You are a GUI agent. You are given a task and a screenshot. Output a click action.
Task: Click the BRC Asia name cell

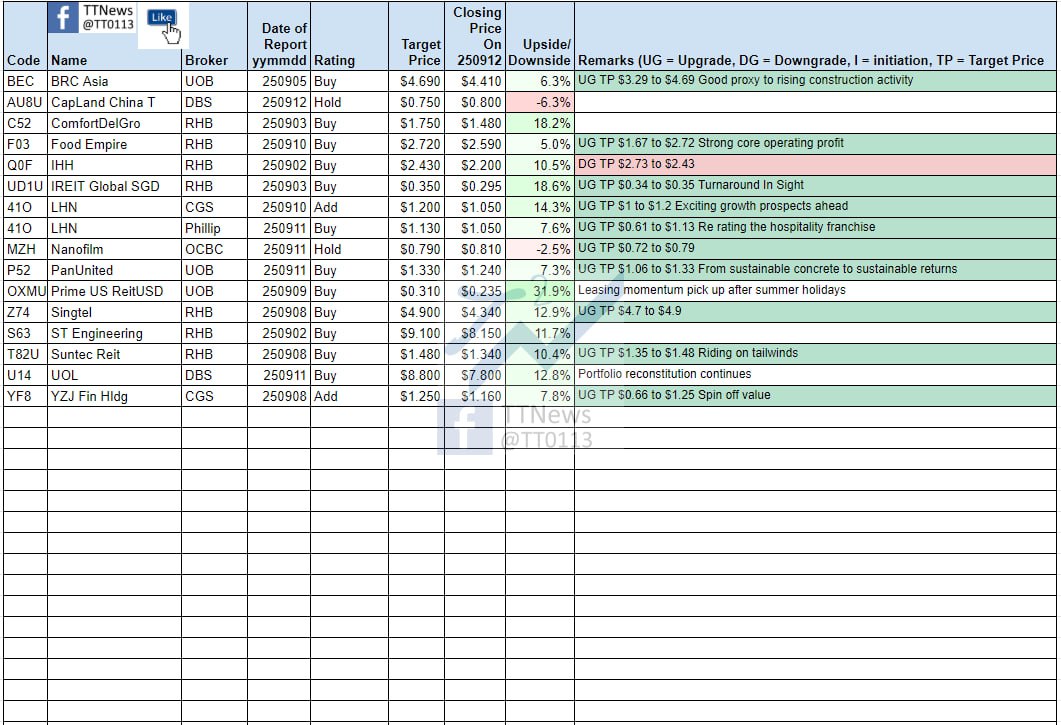pos(114,81)
